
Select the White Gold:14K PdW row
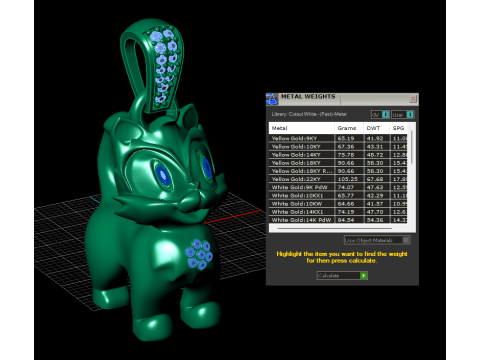tap(338, 220)
